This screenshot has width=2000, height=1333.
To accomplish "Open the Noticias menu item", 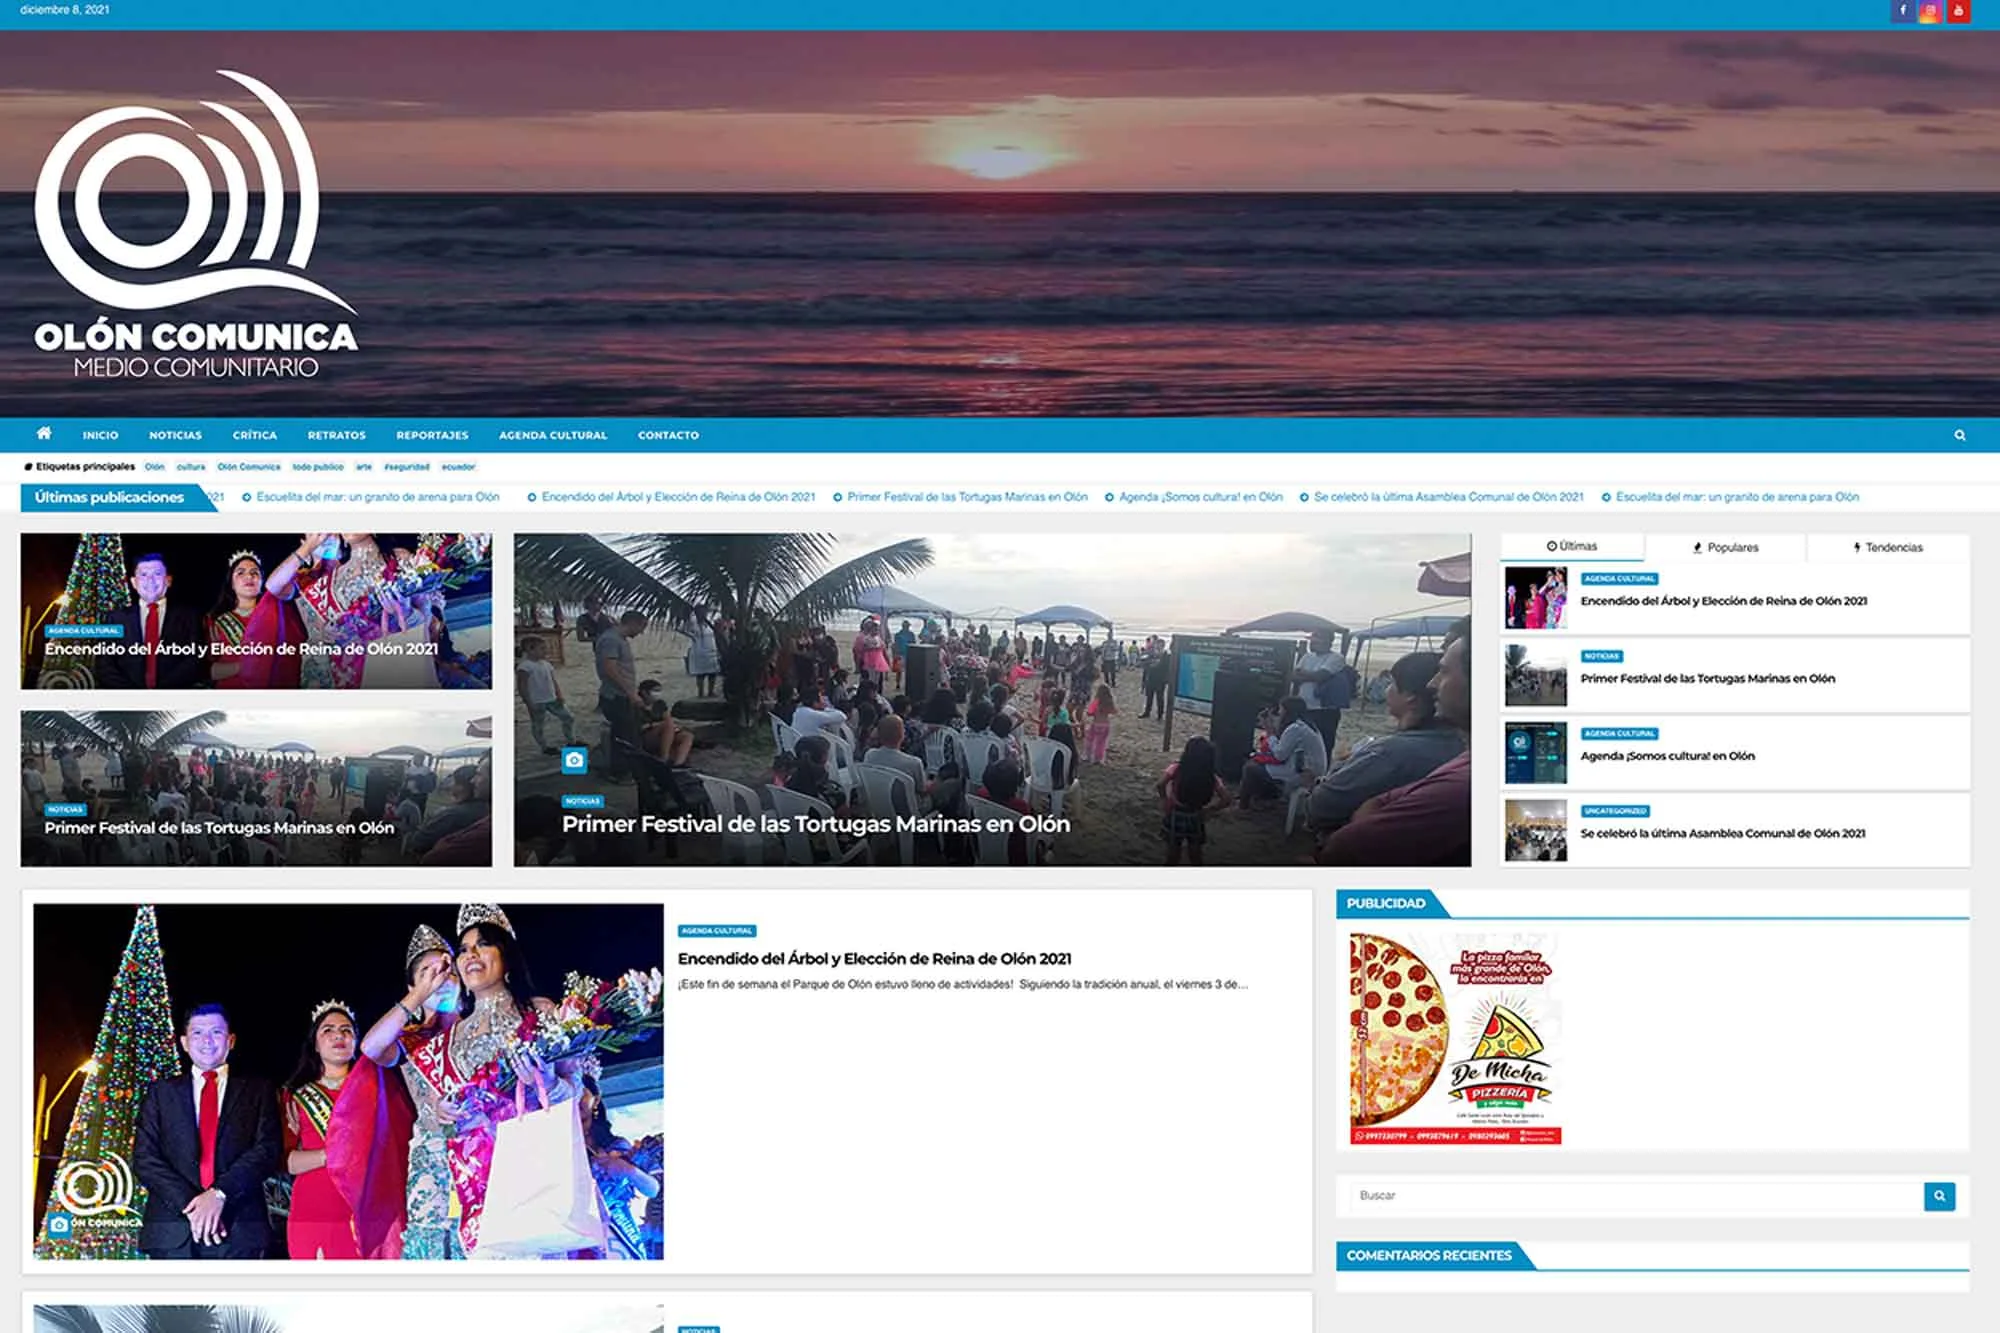I will (x=175, y=435).
